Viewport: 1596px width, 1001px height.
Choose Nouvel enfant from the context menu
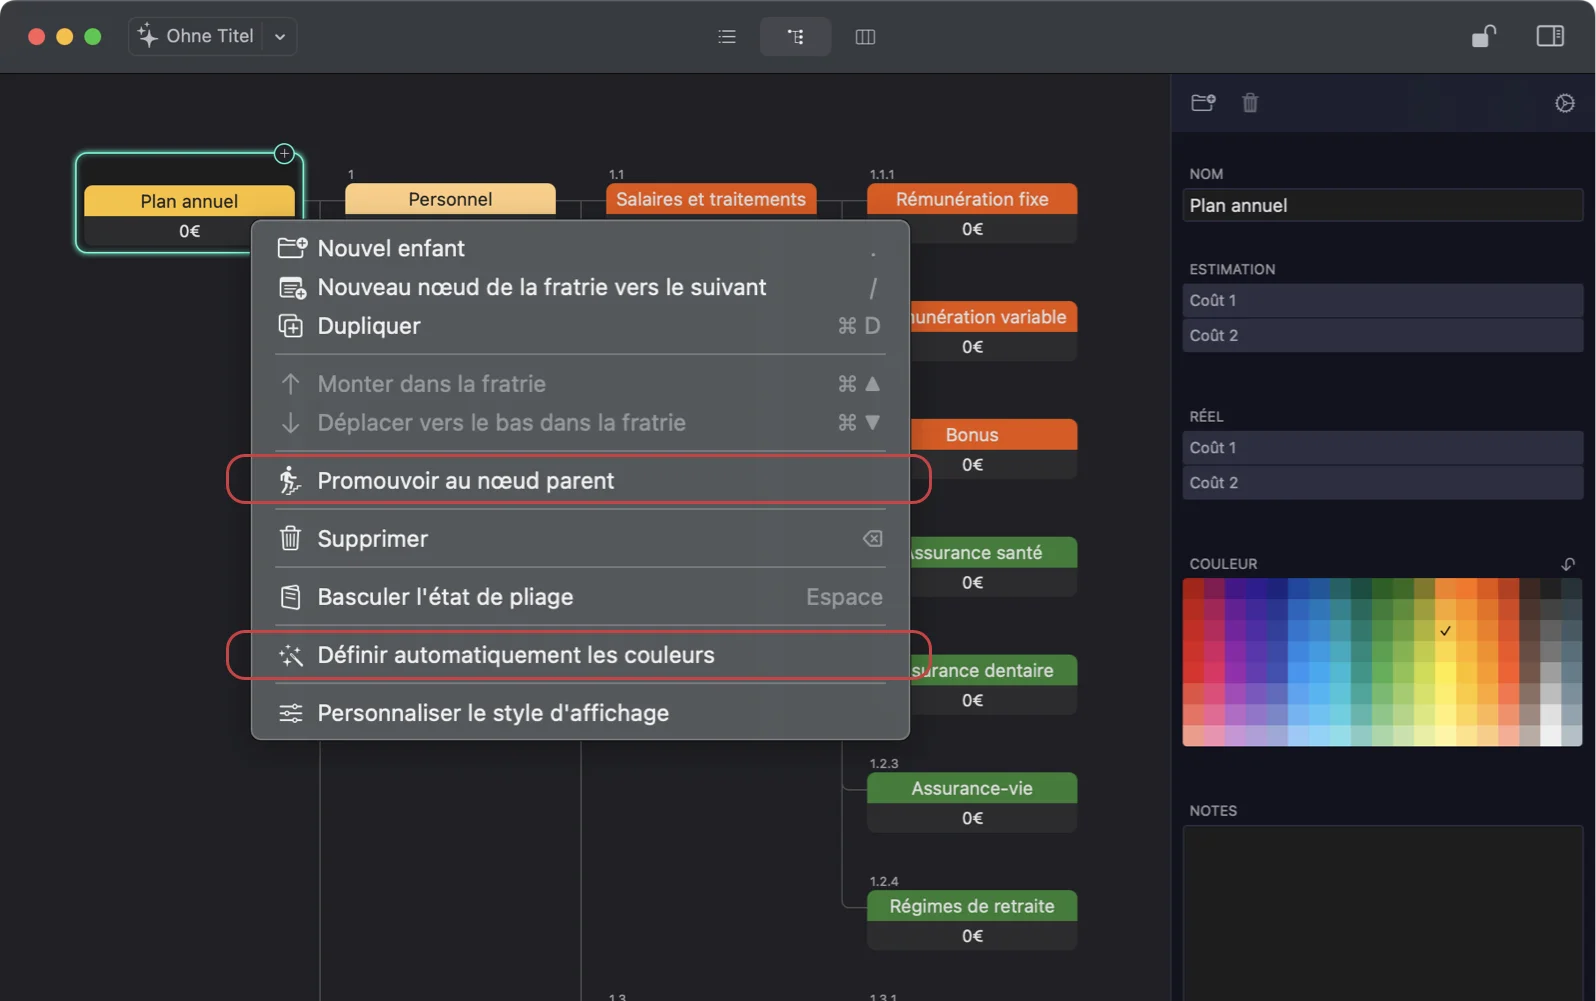click(x=391, y=248)
